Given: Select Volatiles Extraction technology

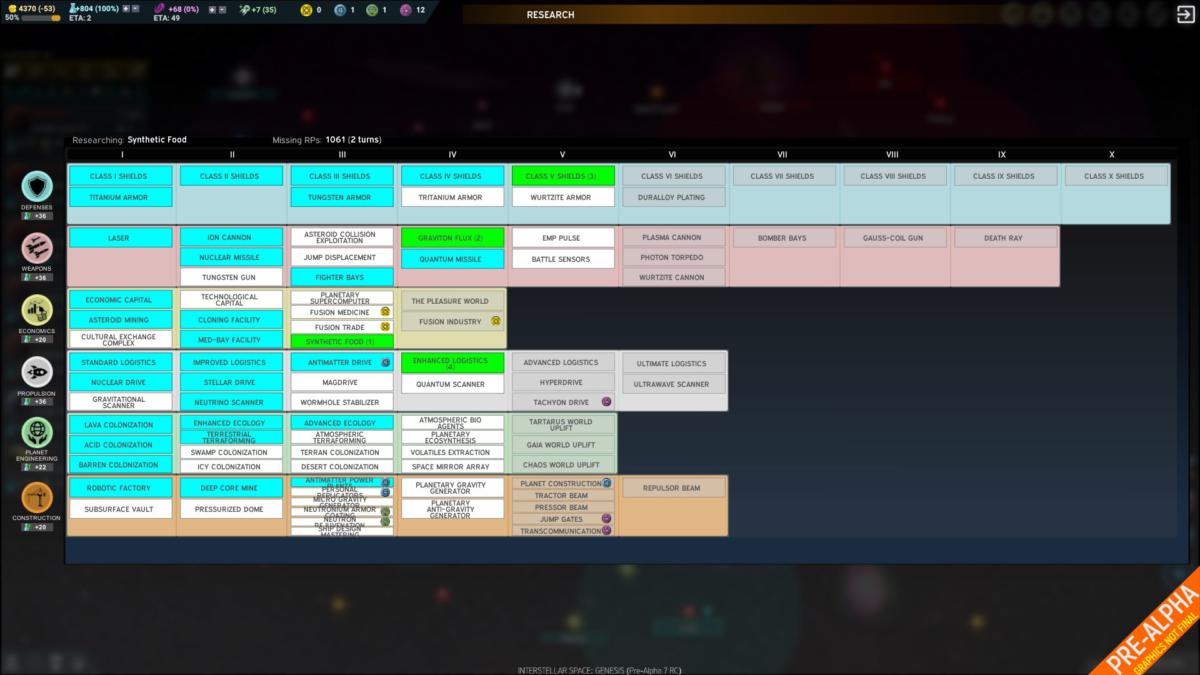Looking at the screenshot, I should pyautogui.click(x=453, y=452).
